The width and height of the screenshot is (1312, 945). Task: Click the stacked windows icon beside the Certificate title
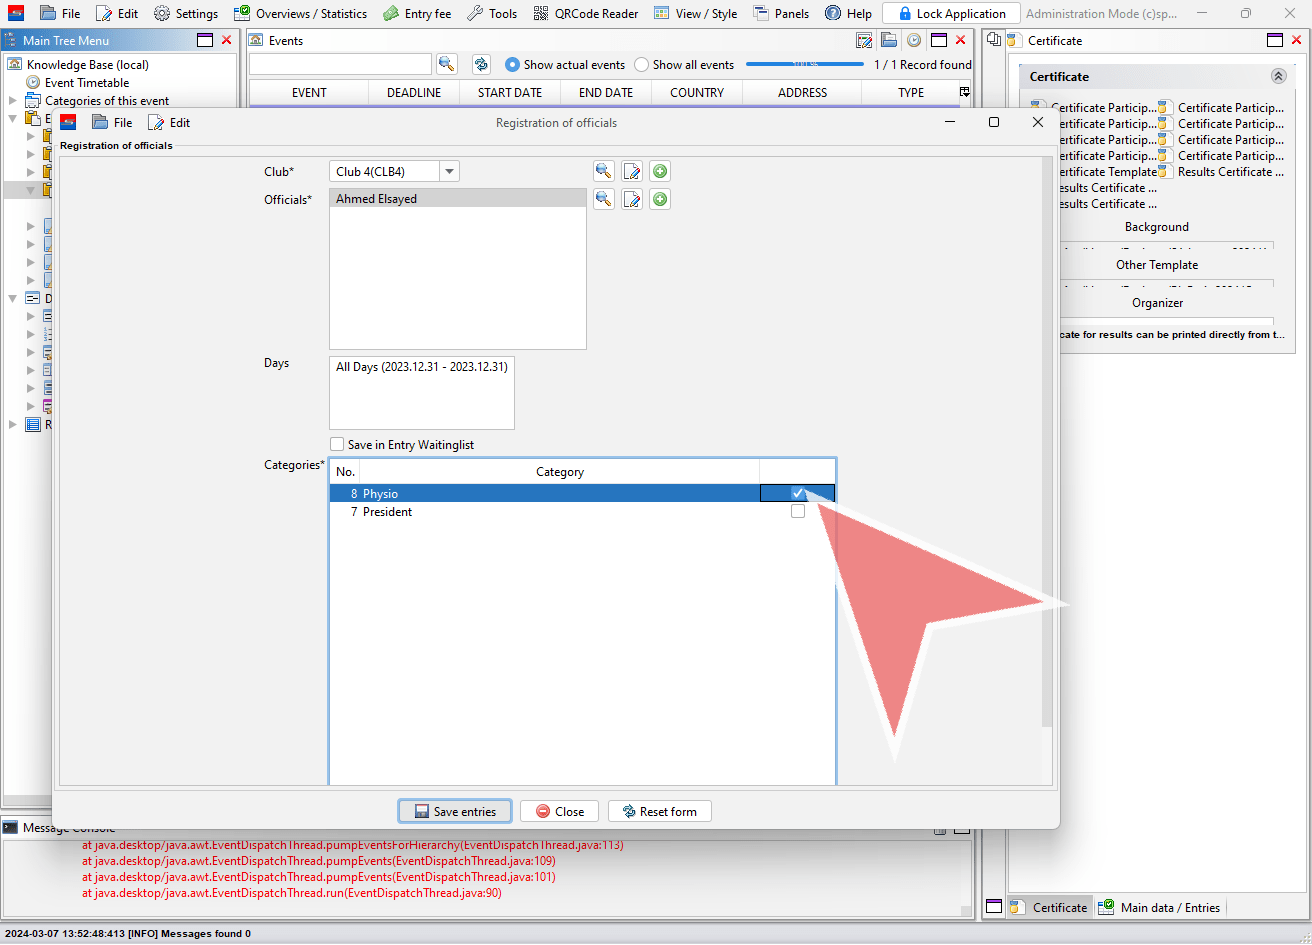(x=994, y=40)
